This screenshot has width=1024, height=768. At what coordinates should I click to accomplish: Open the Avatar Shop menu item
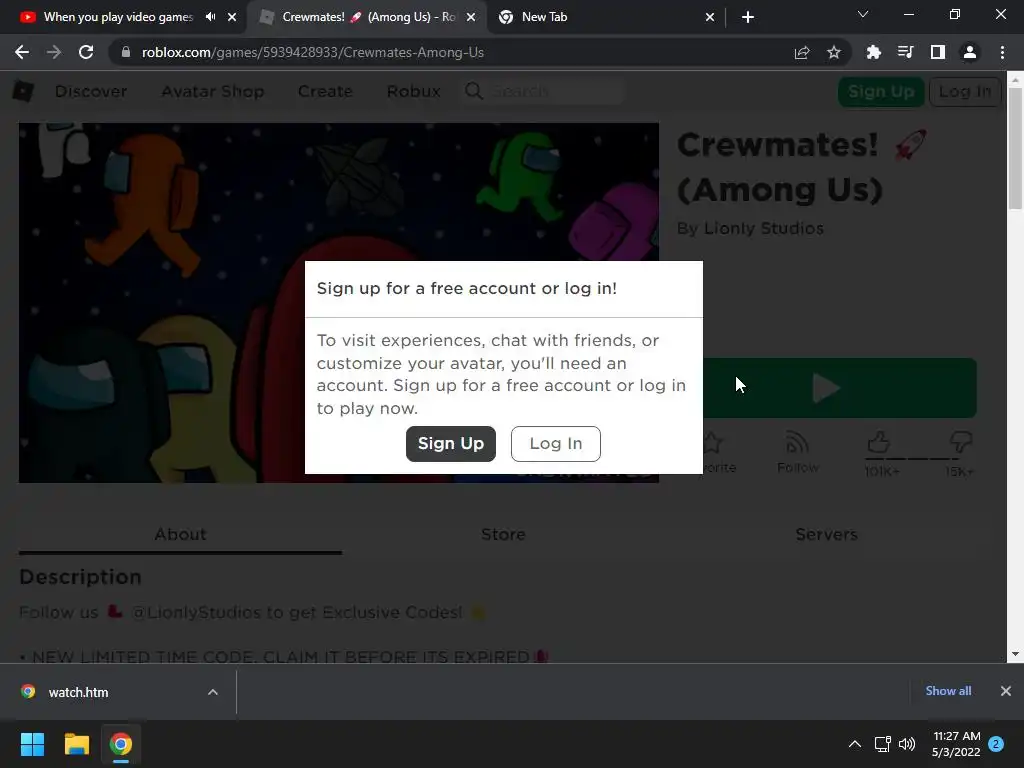212,91
